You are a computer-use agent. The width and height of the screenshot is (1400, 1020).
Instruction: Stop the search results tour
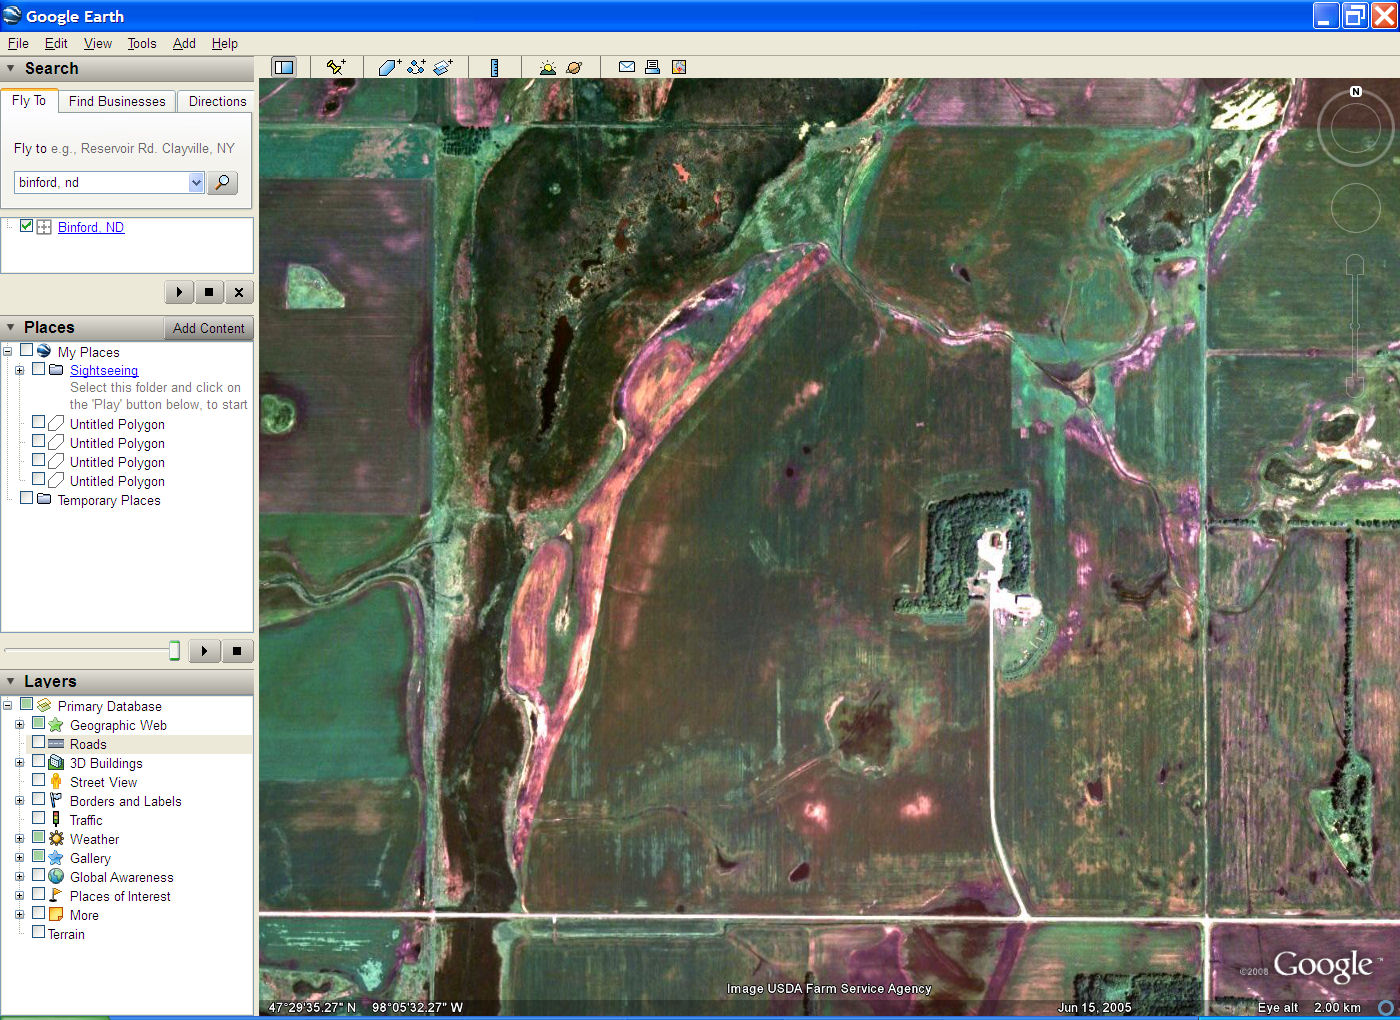(x=208, y=292)
